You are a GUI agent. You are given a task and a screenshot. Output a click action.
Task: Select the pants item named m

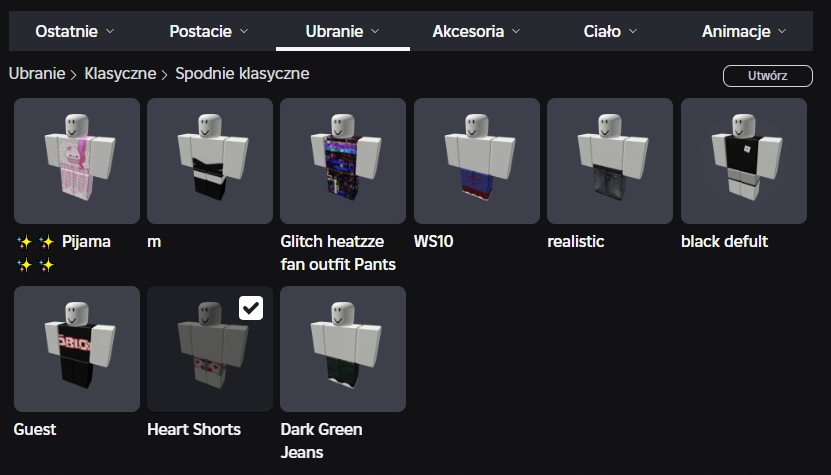coord(210,161)
